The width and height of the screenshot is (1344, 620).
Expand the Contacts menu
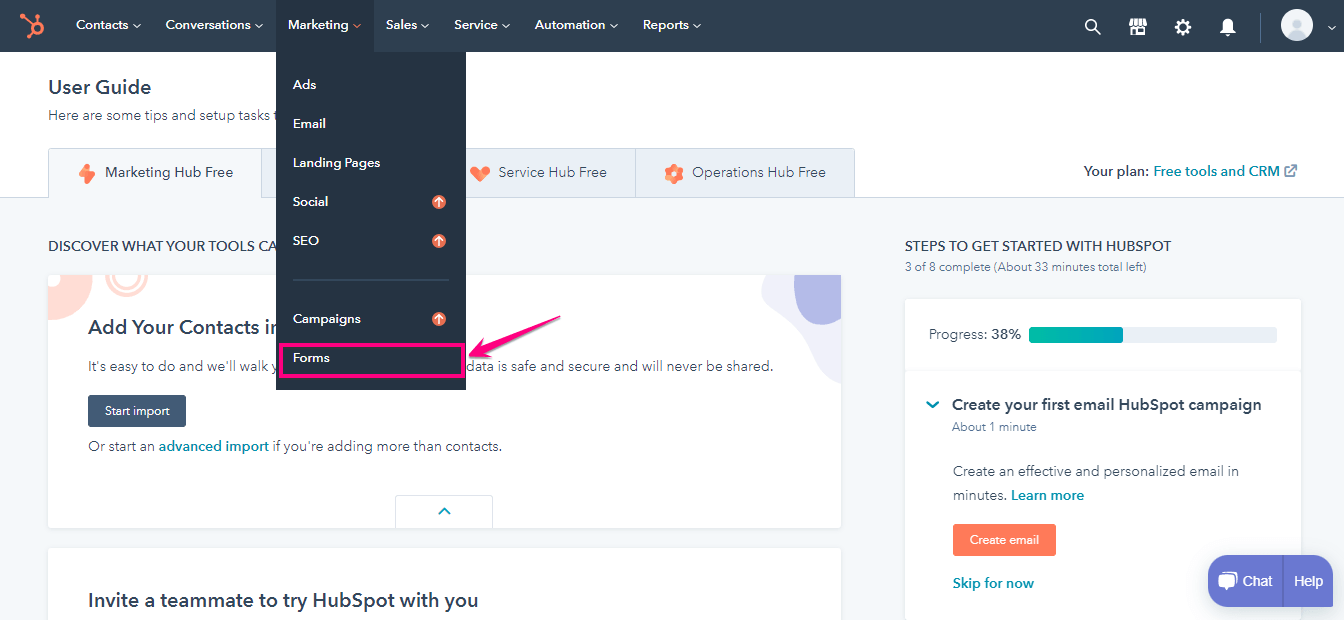[108, 25]
